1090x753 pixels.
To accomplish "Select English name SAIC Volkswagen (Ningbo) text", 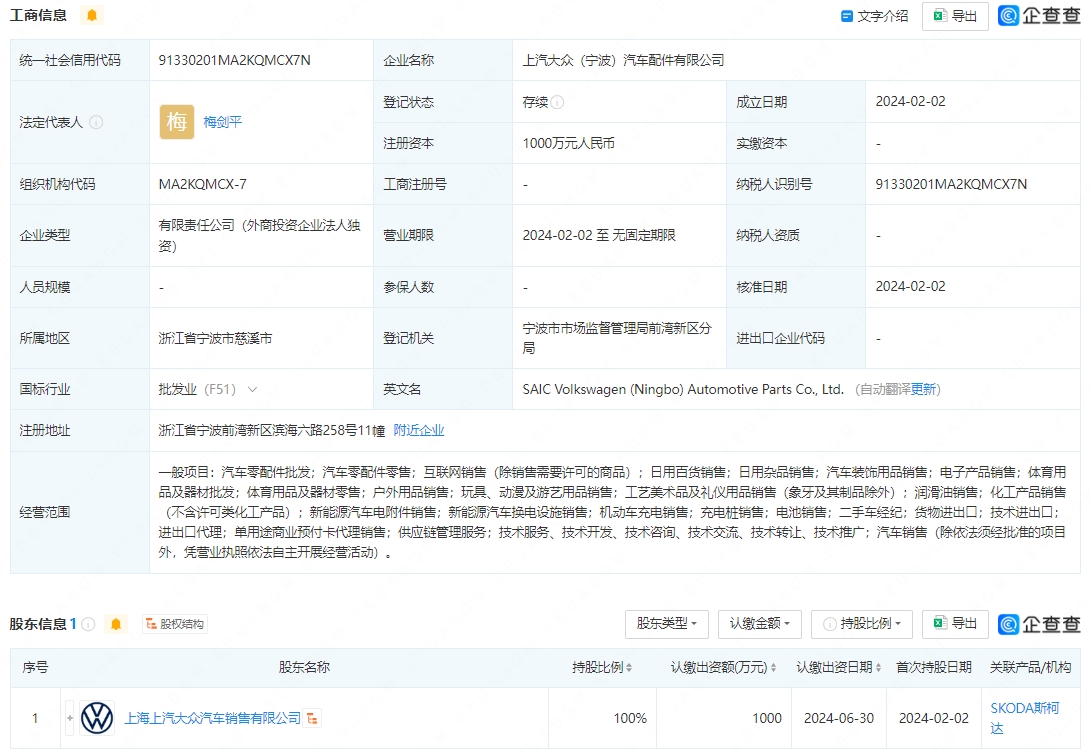I will tap(683, 389).
